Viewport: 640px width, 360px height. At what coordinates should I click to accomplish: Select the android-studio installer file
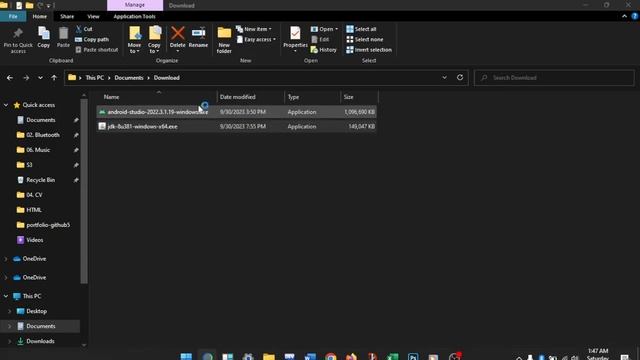237,112
